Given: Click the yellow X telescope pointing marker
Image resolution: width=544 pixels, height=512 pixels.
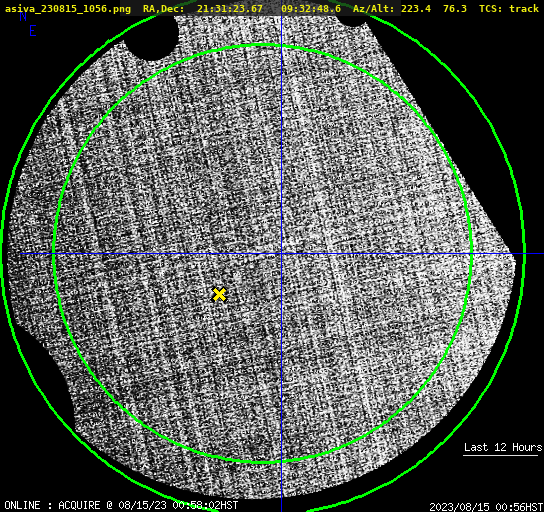Looking at the screenshot, I should 219,295.
